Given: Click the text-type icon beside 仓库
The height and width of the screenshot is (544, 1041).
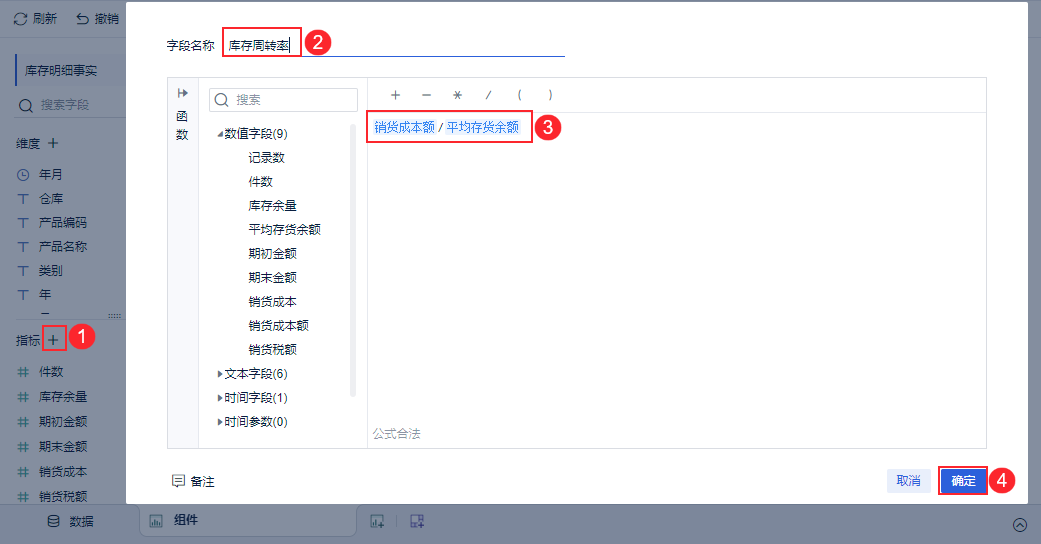Looking at the screenshot, I should [x=23, y=199].
